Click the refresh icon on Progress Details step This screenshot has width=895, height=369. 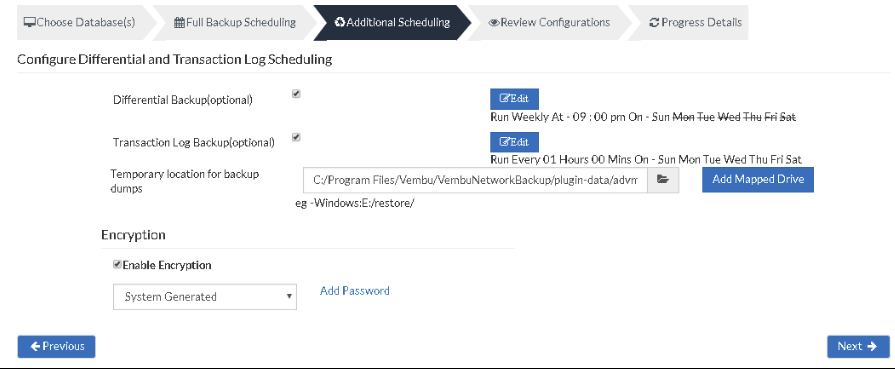(x=654, y=23)
